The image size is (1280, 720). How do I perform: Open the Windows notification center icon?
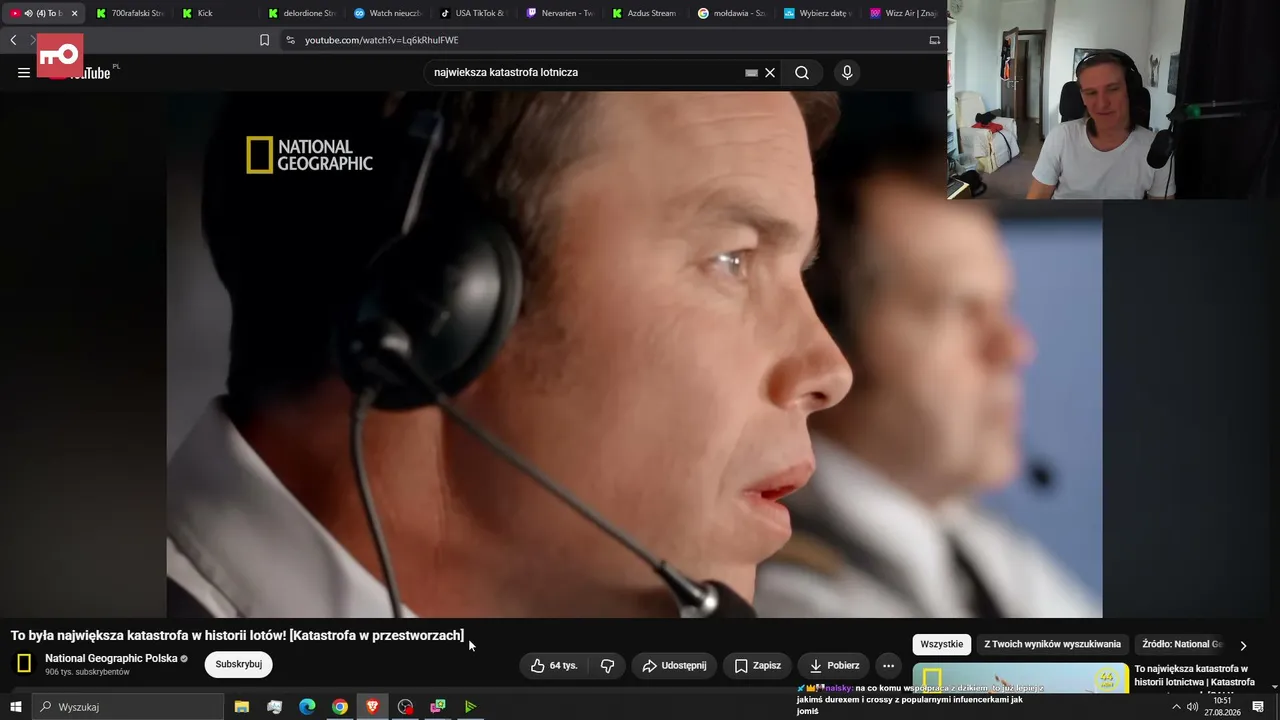(1258, 707)
